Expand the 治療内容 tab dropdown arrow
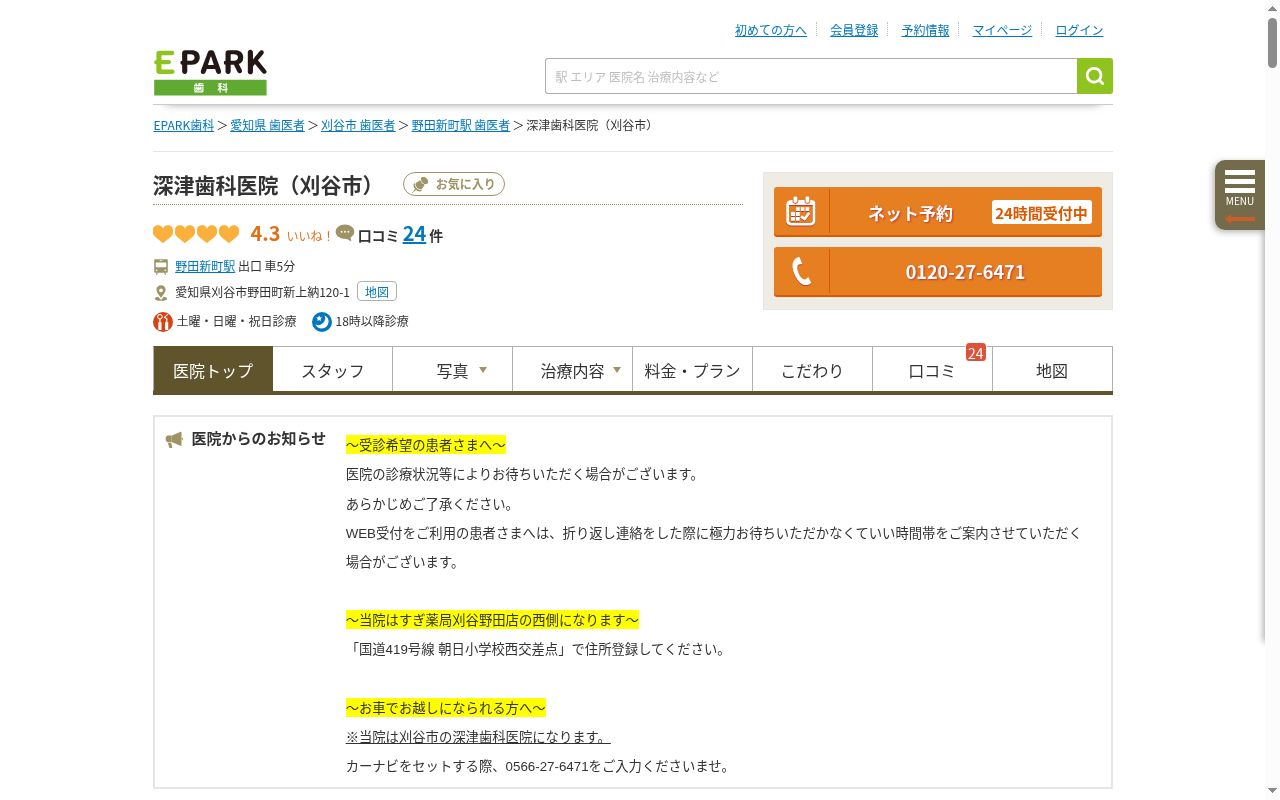 coord(617,370)
